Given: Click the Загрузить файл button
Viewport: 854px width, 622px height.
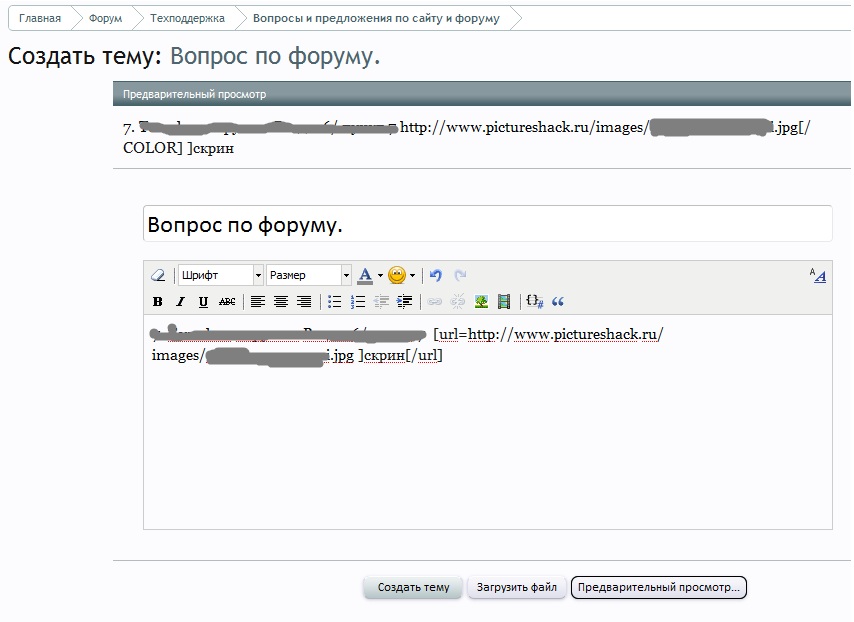Looking at the screenshot, I should (x=516, y=587).
